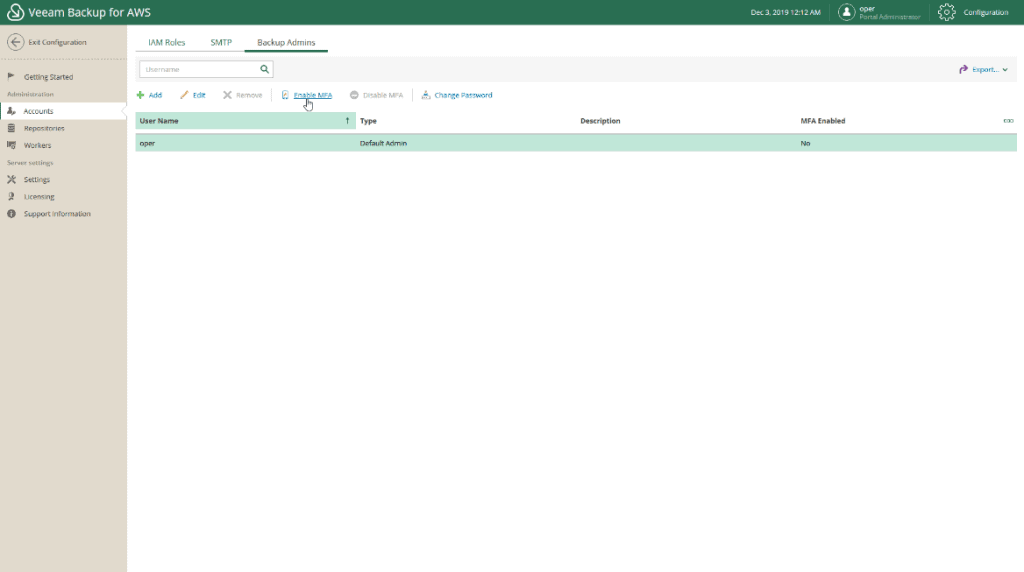The image size is (1024, 572).
Task: Select the Backup Admins tab
Action: click(286, 42)
